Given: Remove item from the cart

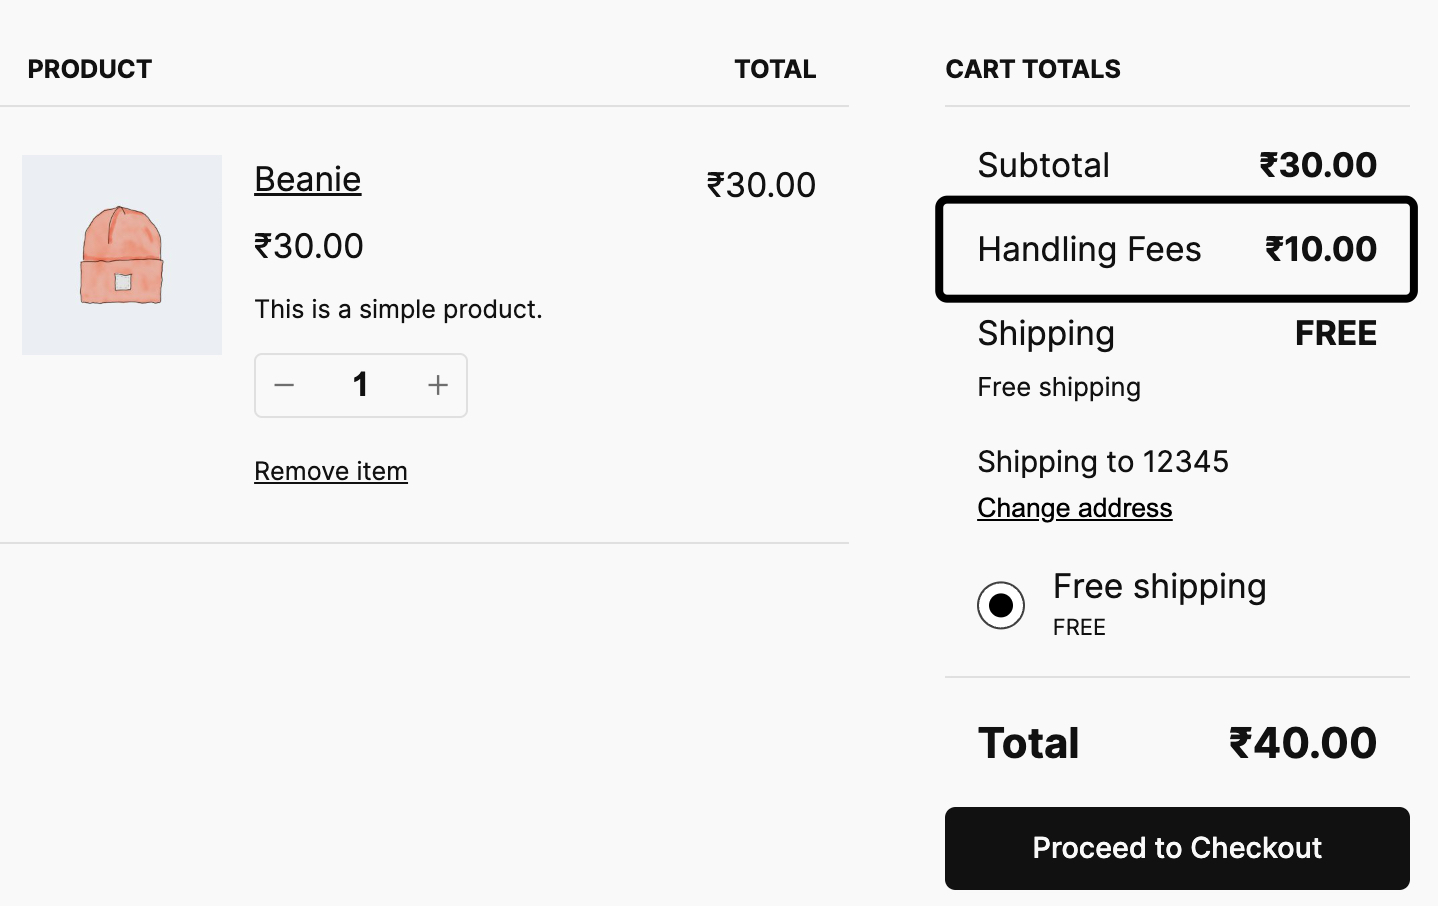Looking at the screenshot, I should (331, 471).
